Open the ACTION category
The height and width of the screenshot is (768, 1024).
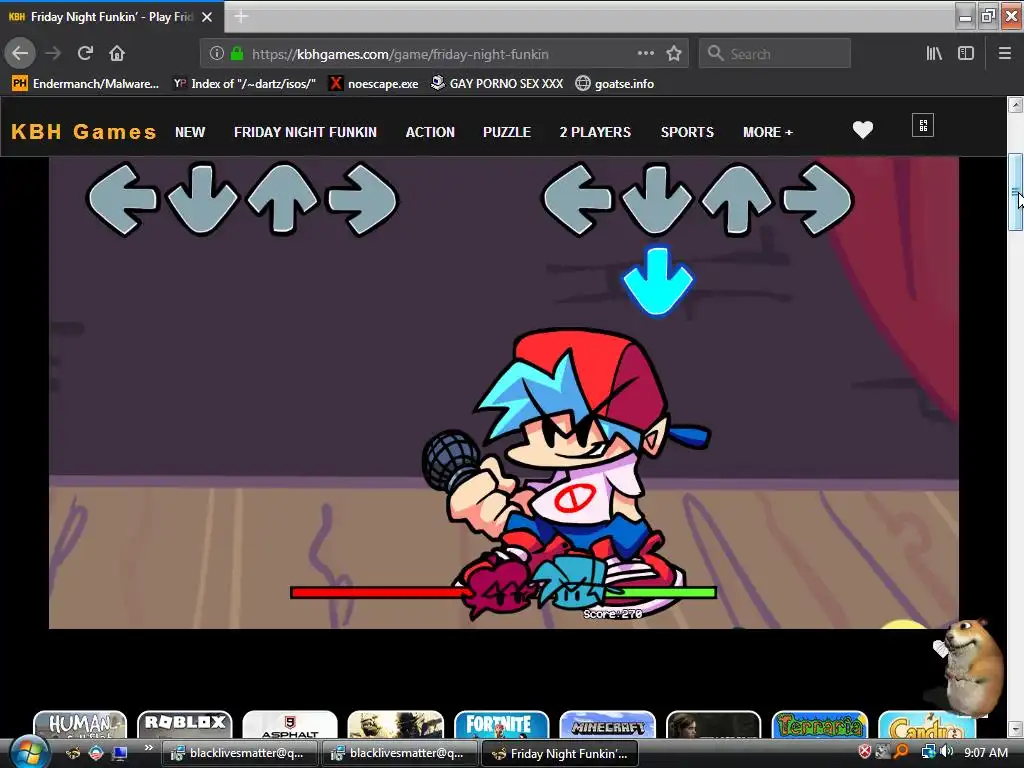coord(430,132)
